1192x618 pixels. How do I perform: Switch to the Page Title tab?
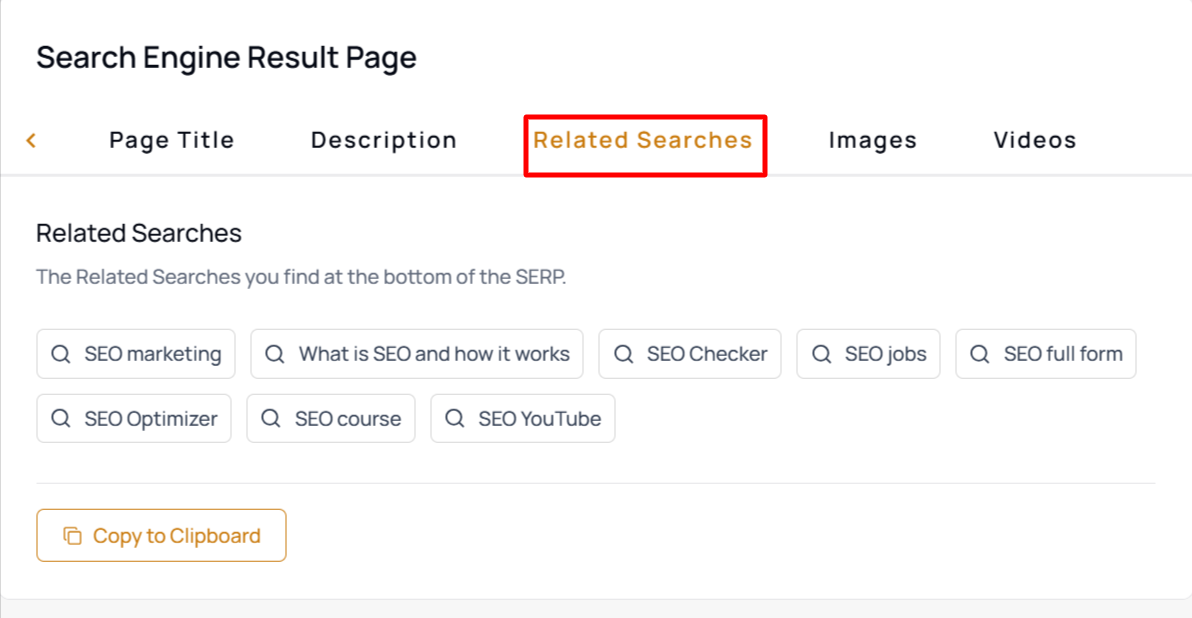pos(172,140)
